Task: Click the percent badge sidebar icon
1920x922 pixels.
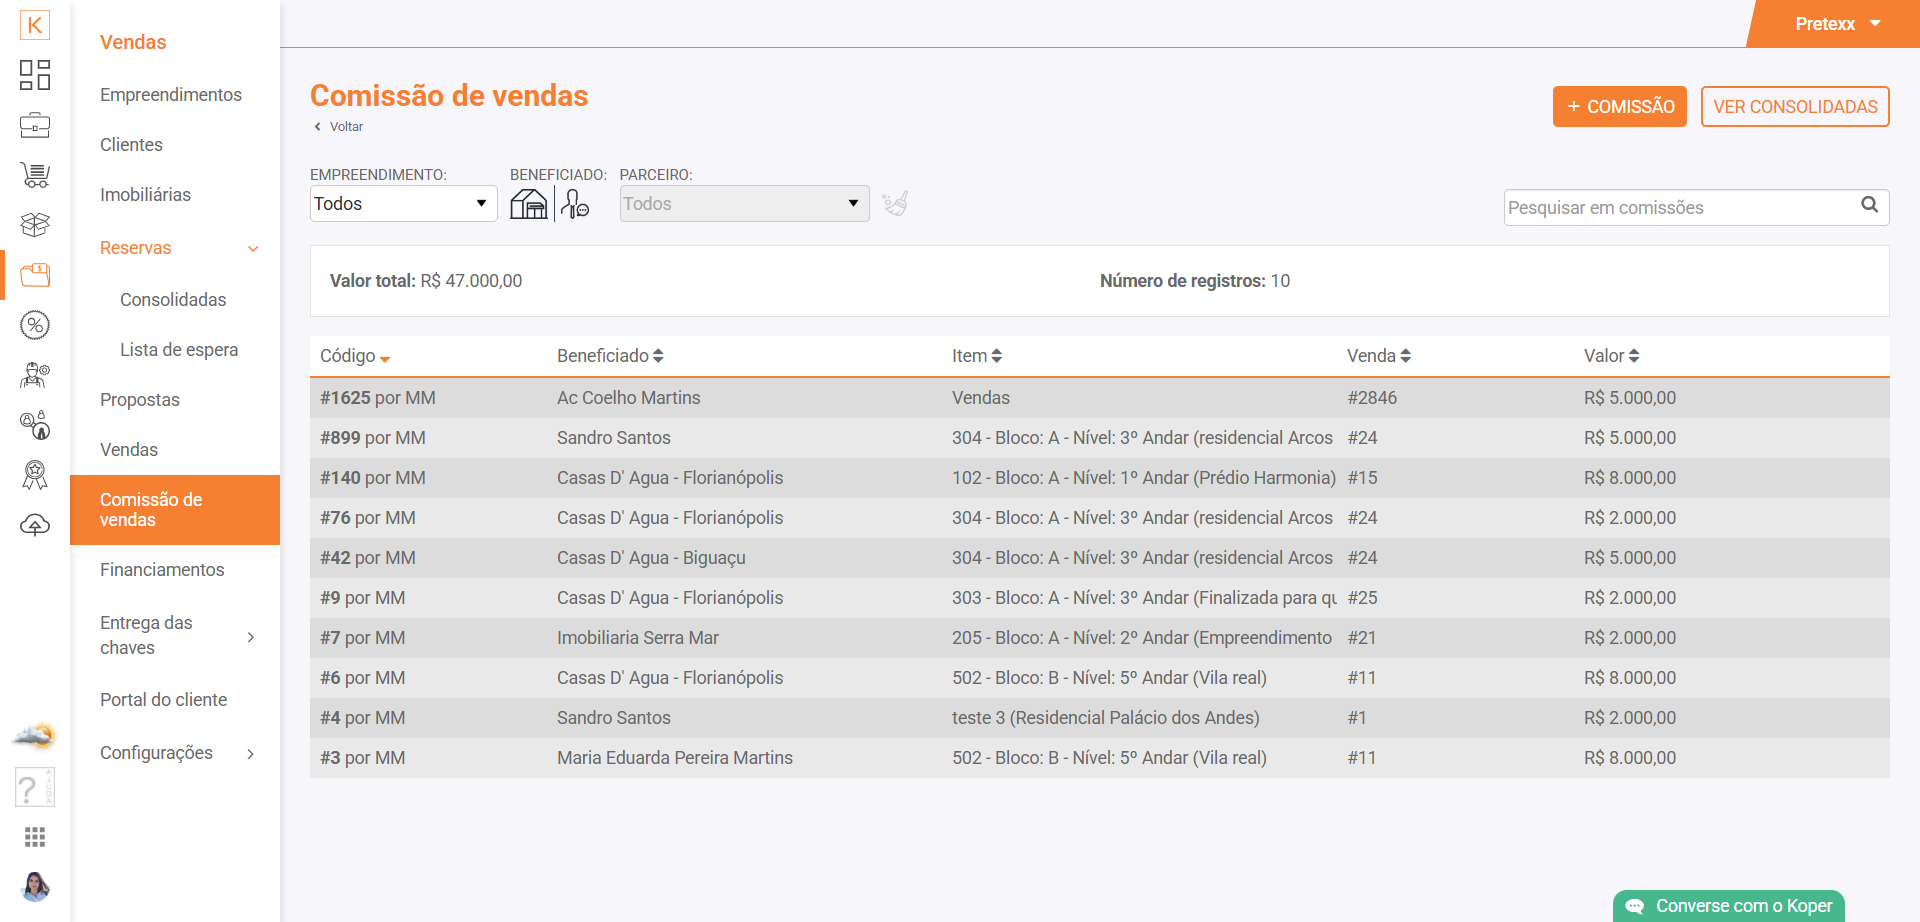Action: [35, 325]
